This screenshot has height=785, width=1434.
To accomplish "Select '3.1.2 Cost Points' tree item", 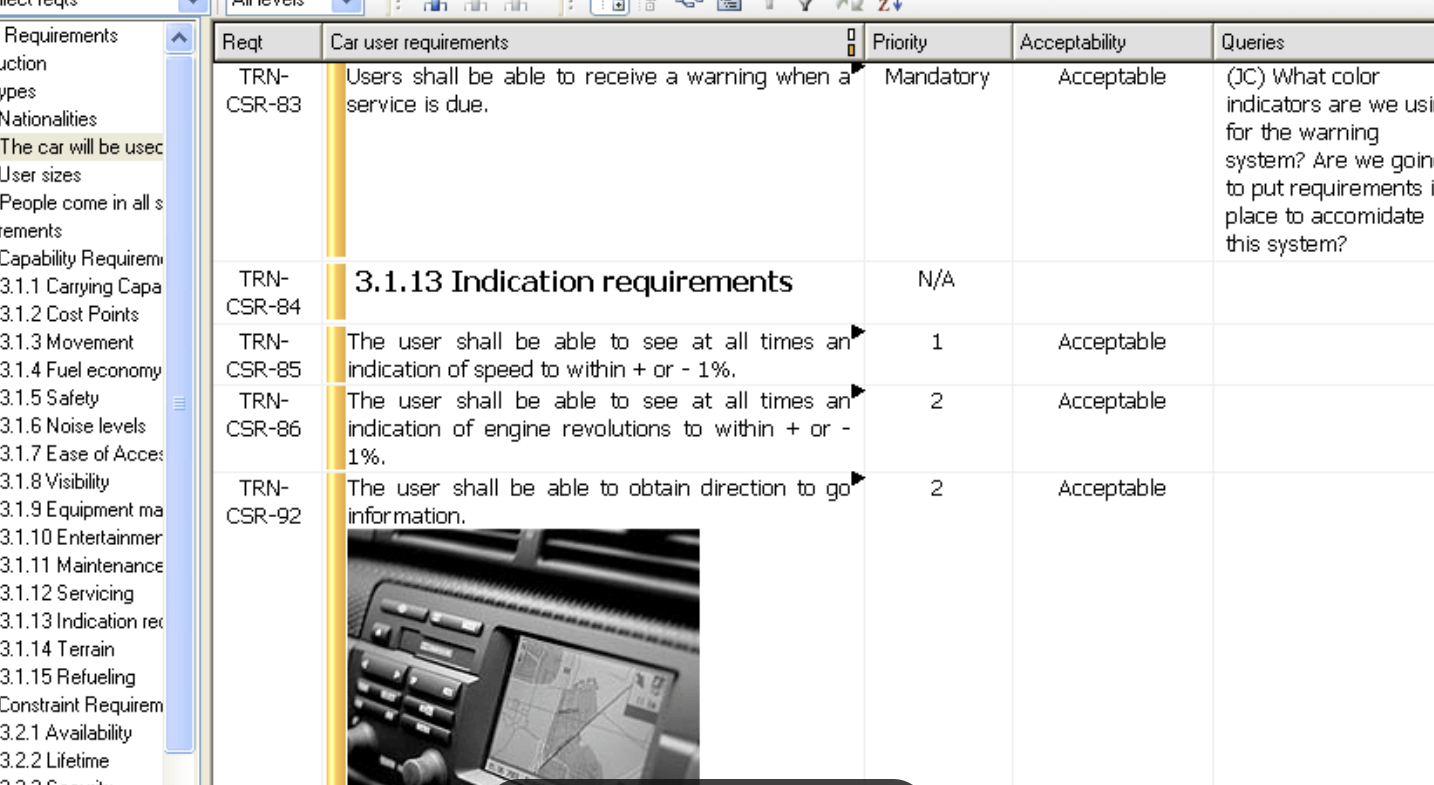I will (69, 314).
